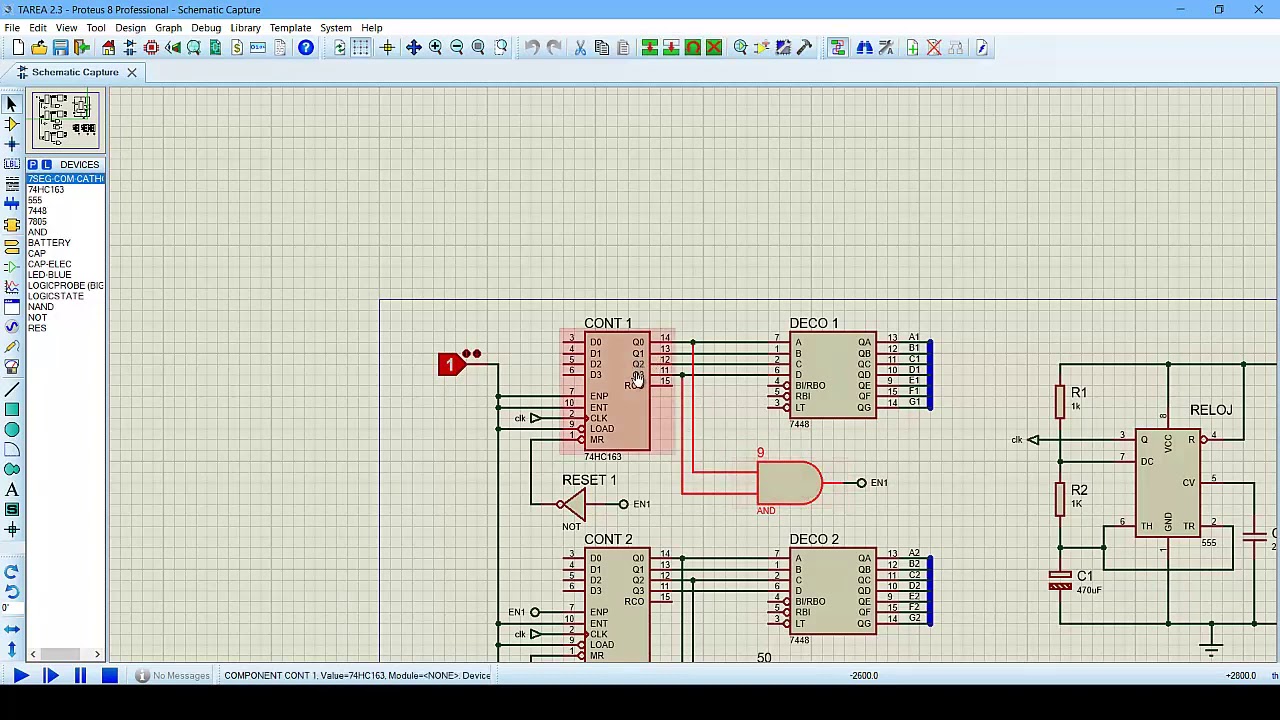Select 7SEG-COM-CATHODE in devices list
The image size is (1280, 720).
(65, 178)
